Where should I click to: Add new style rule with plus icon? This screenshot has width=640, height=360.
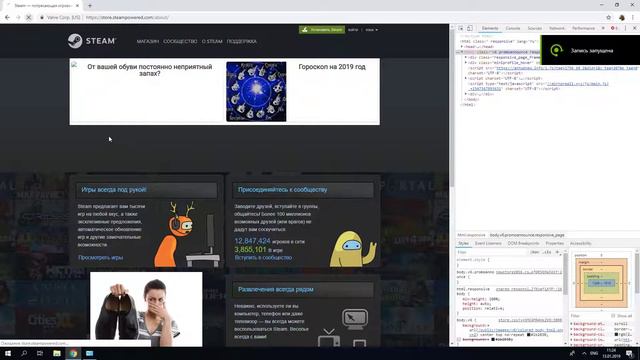(557, 252)
